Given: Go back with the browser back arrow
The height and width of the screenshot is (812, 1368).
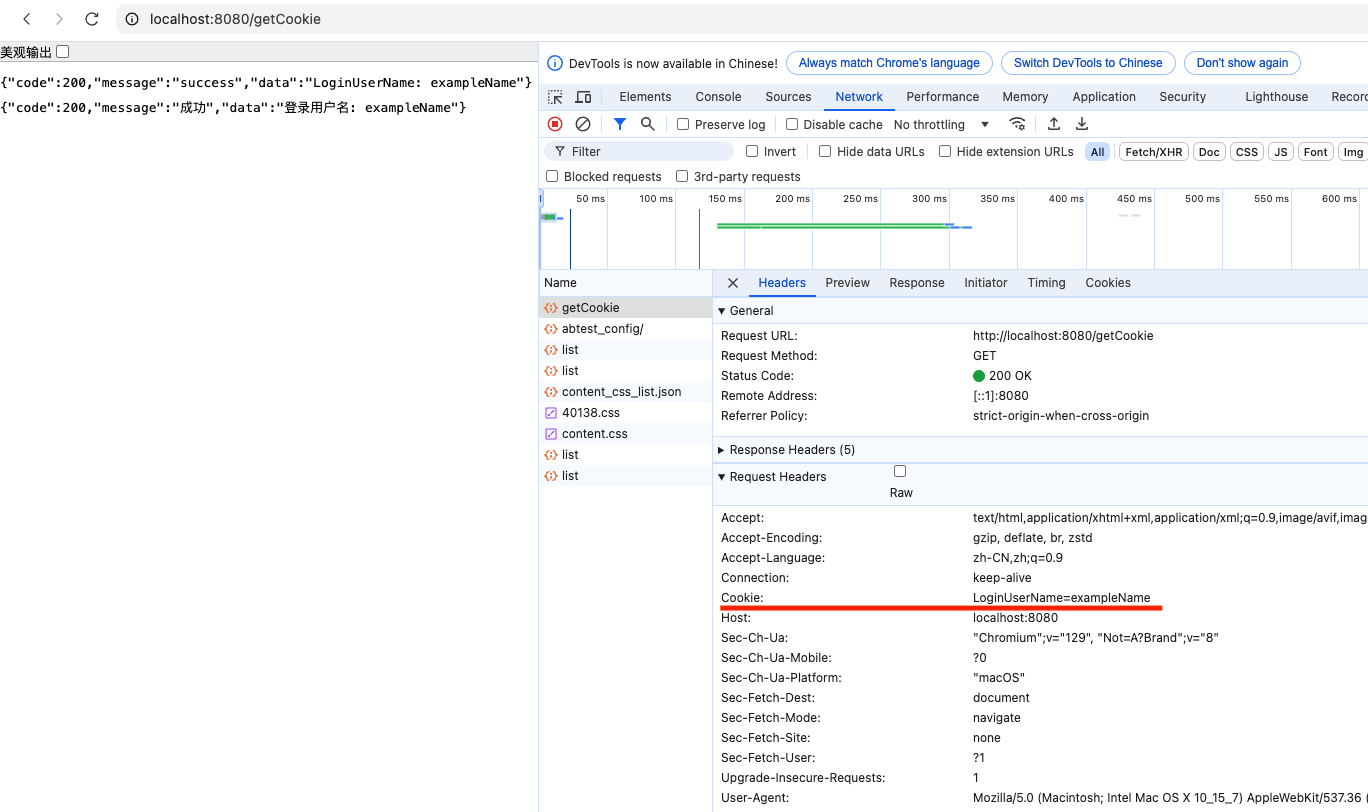Looking at the screenshot, I should pos(27,19).
